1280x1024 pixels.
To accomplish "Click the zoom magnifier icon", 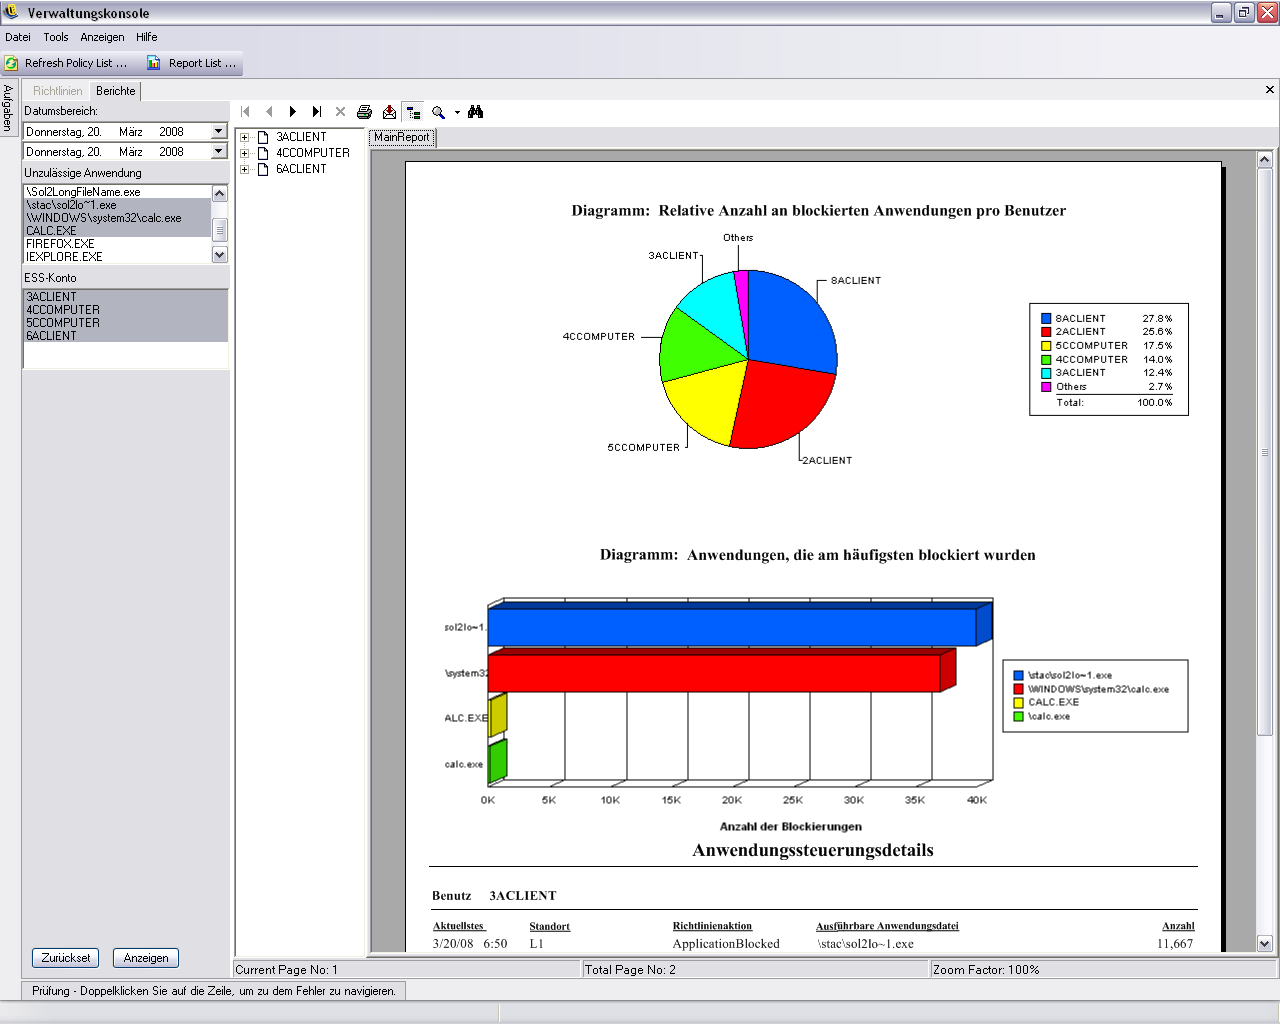I will (x=438, y=112).
